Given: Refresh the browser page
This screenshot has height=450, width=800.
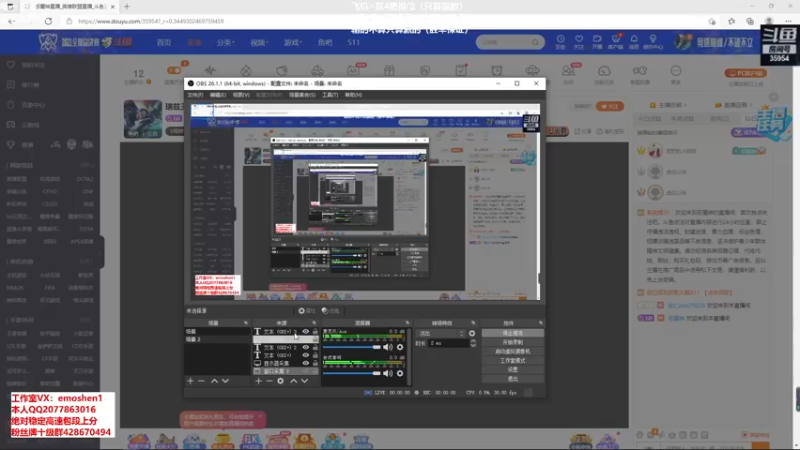Looking at the screenshot, I should tap(48, 21).
